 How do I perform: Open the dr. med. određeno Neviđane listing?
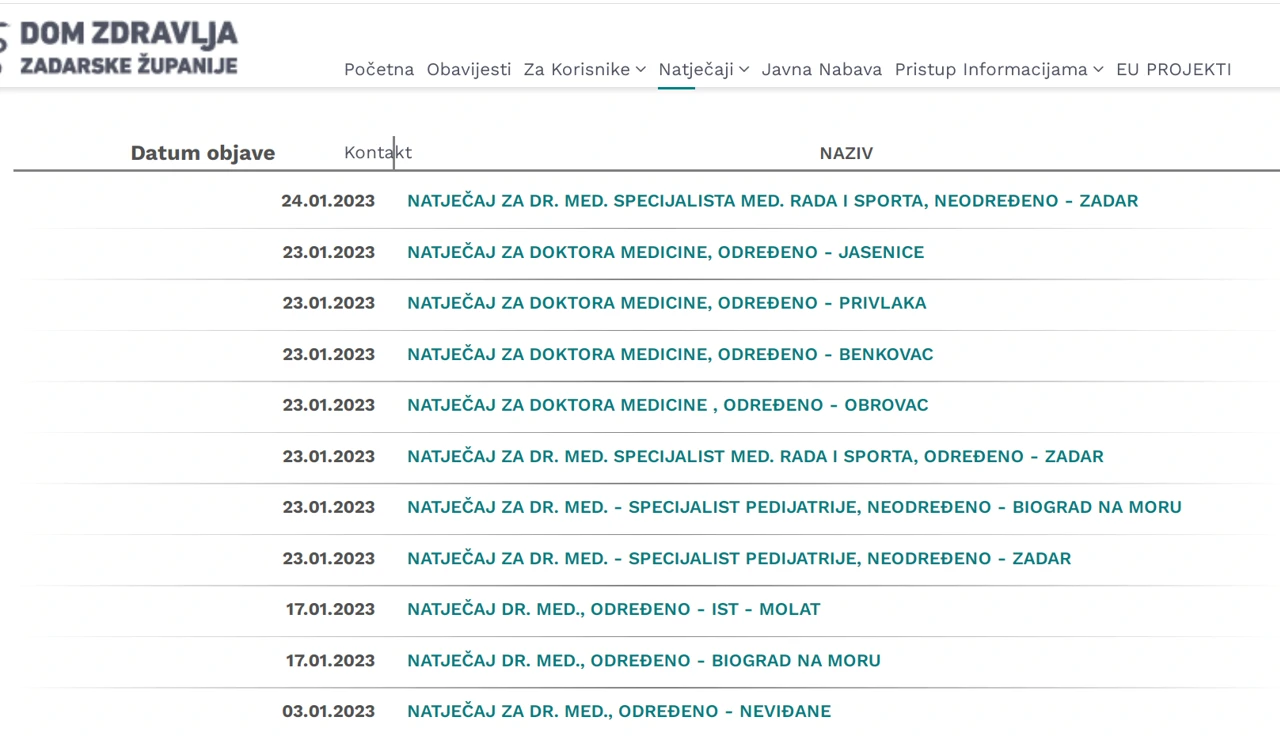[619, 711]
